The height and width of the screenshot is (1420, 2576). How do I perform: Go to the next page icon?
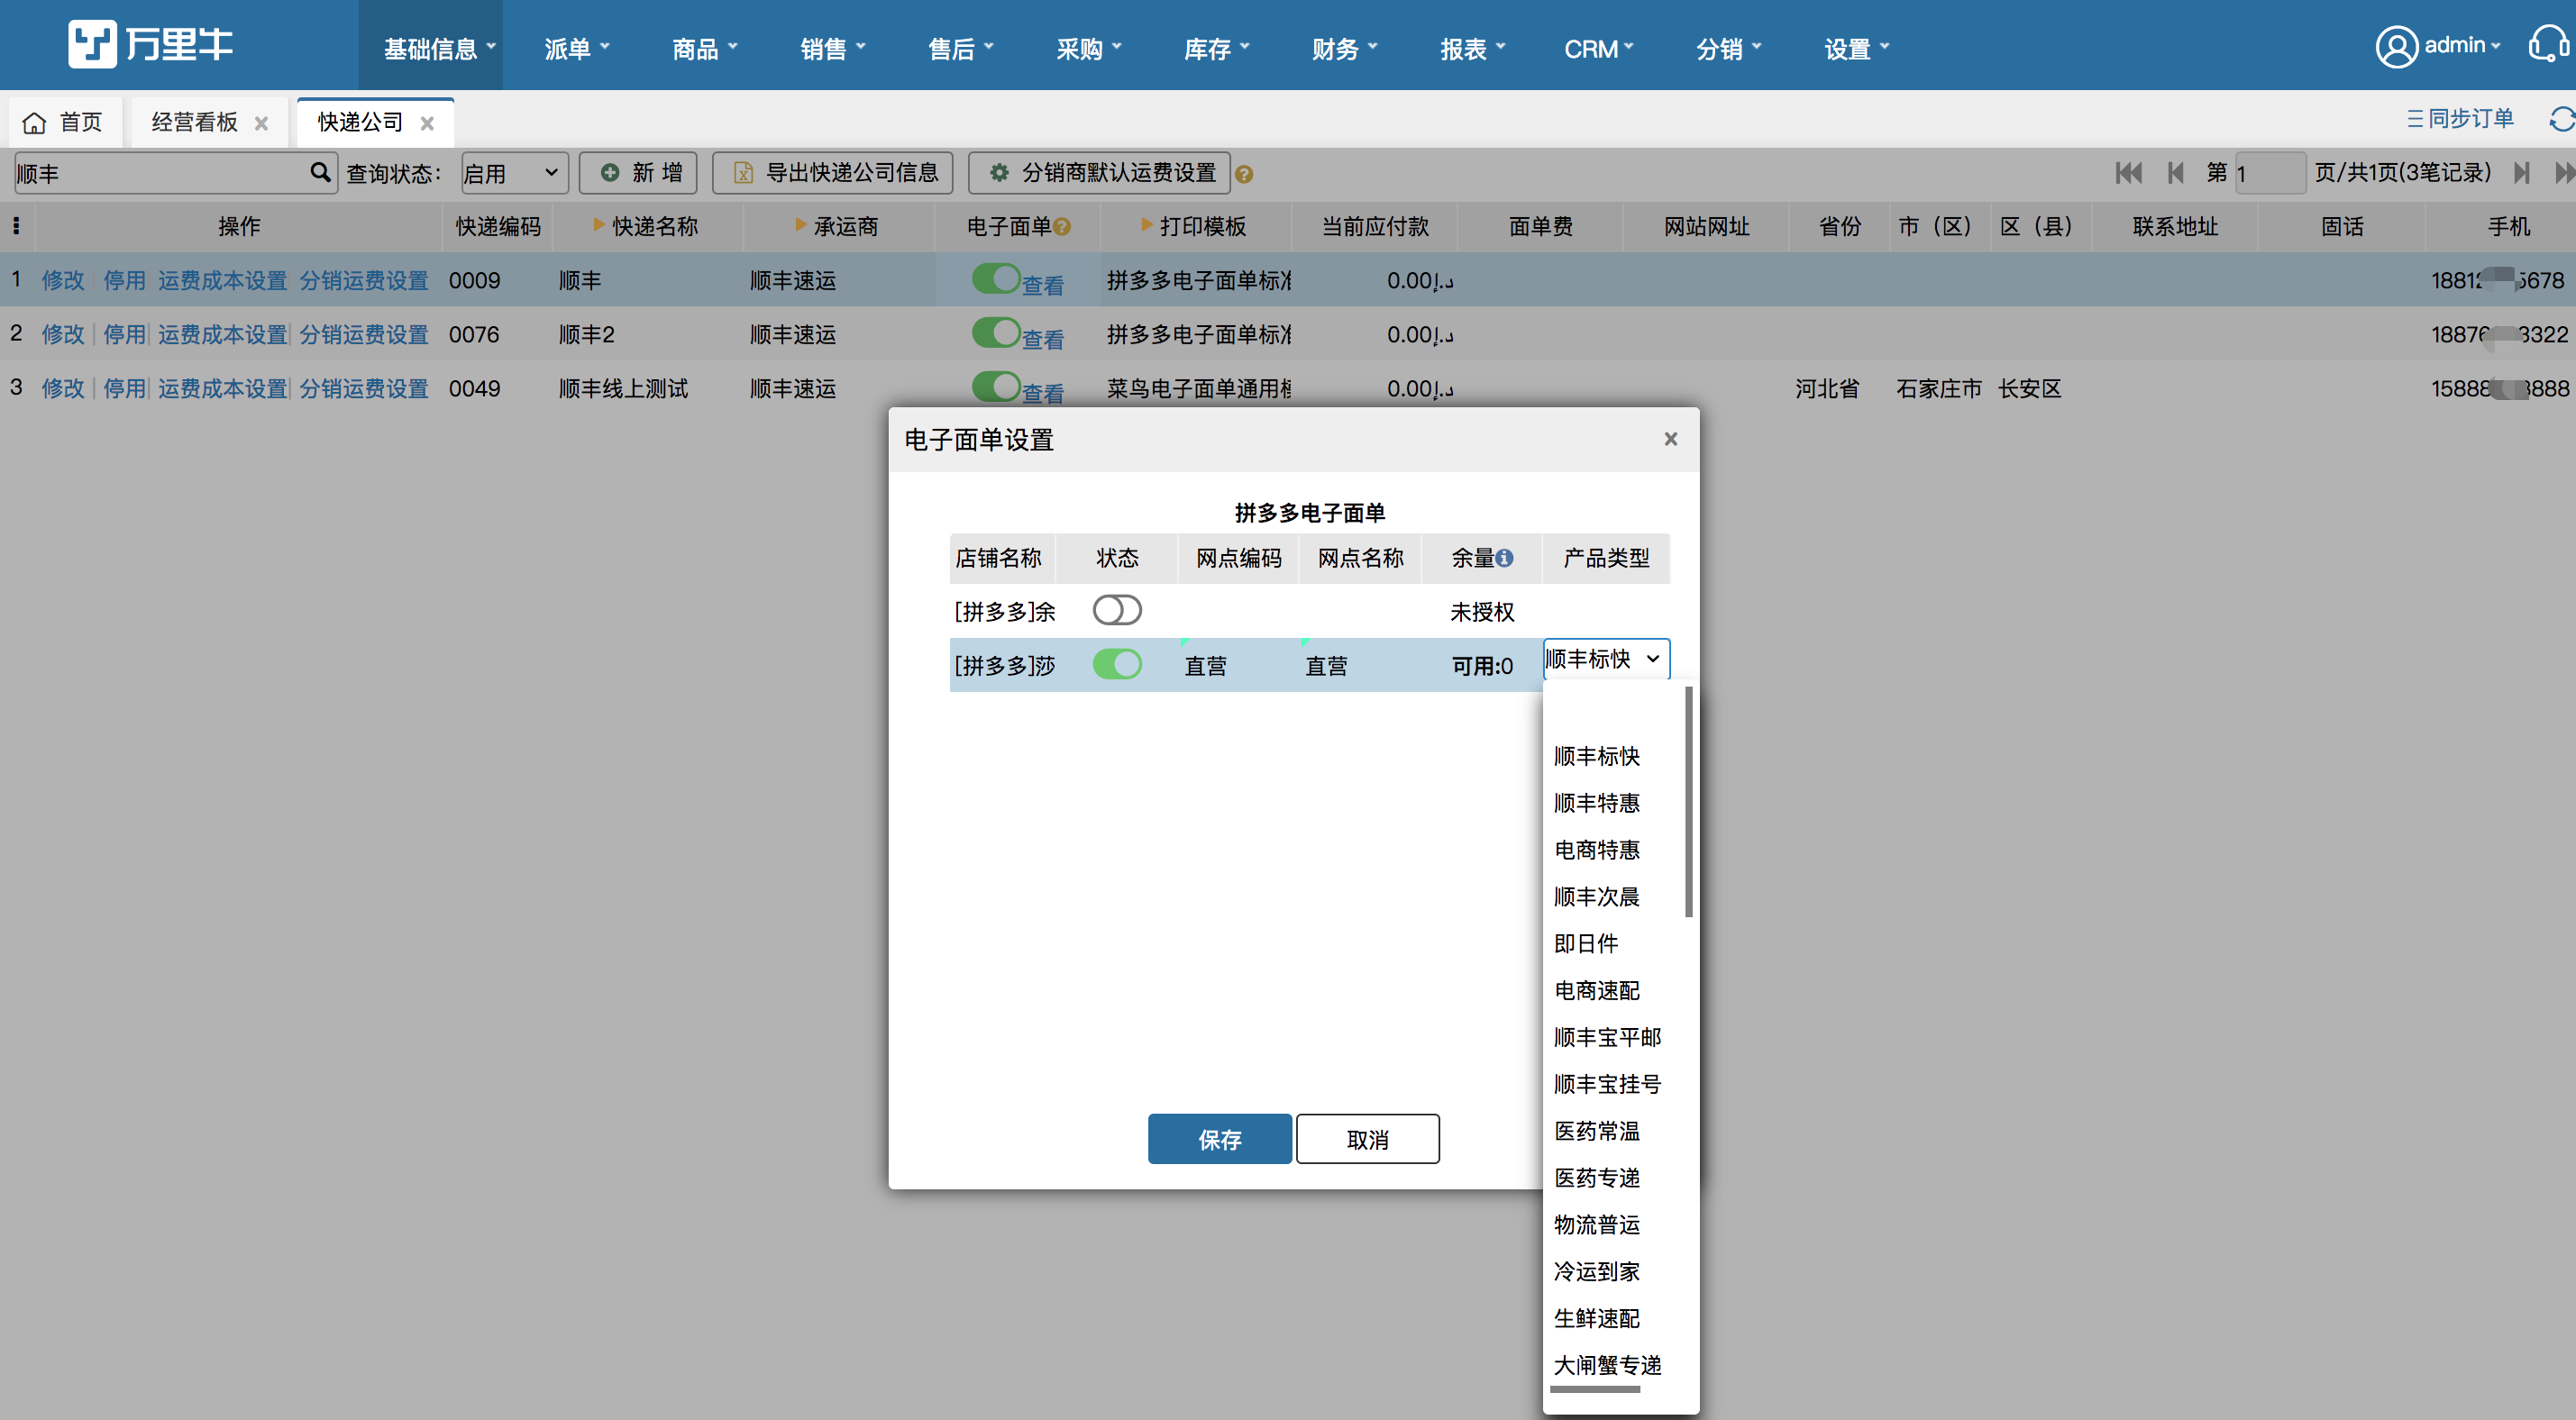2521,173
